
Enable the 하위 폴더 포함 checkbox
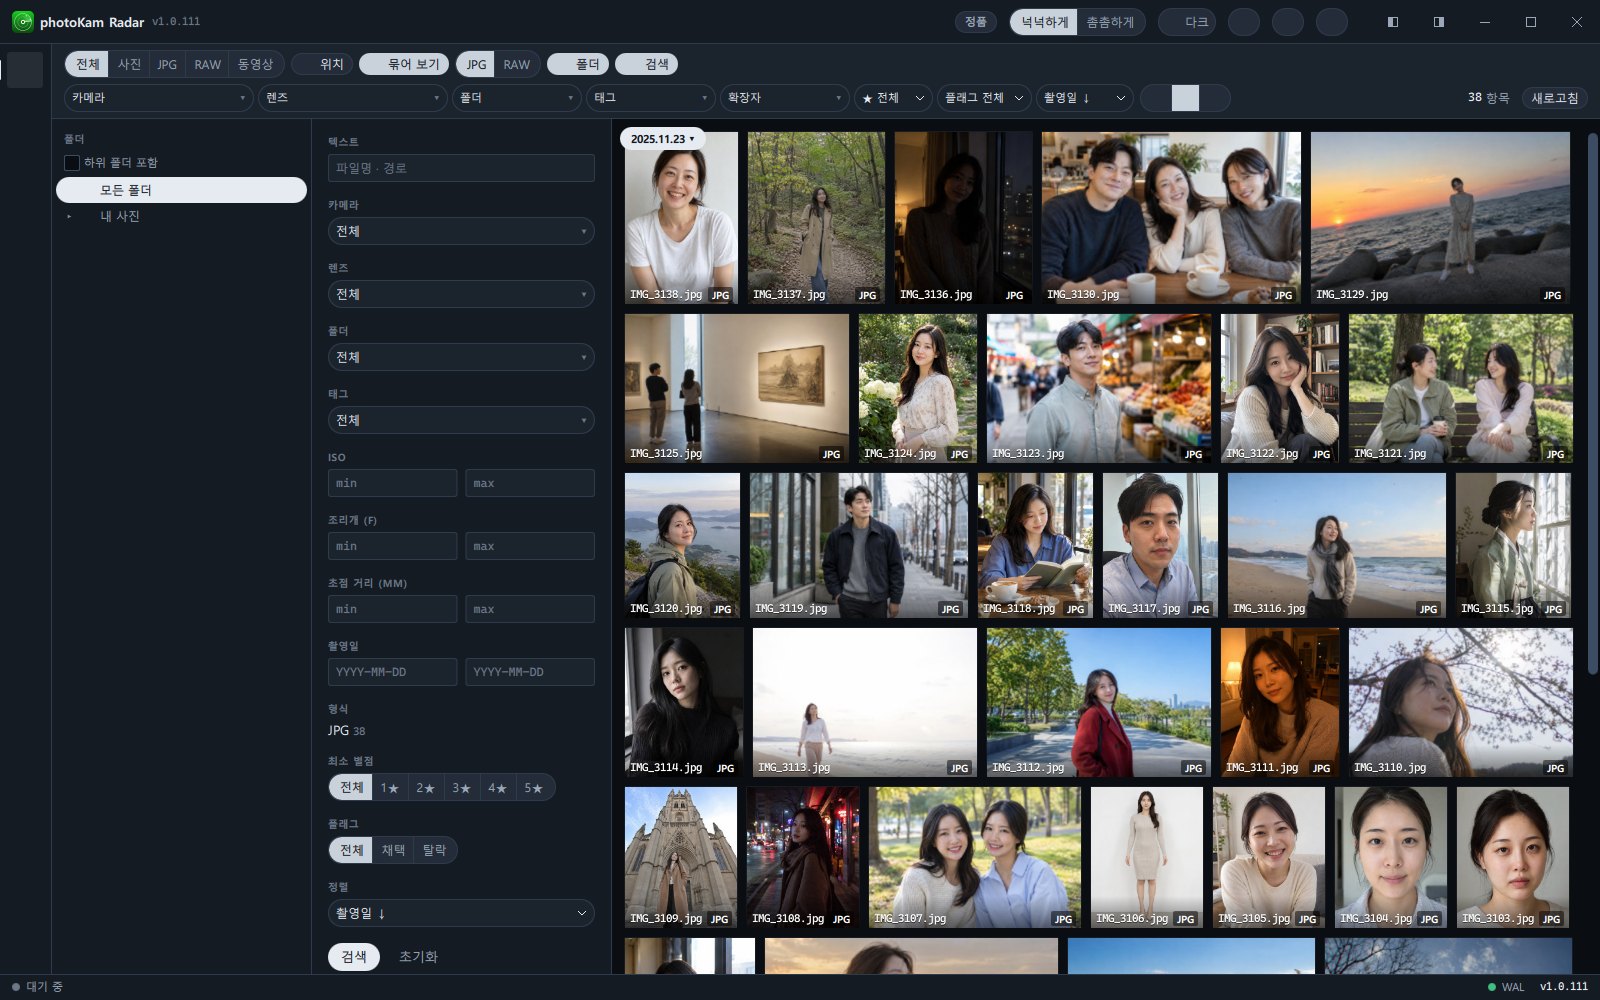pyautogui.click(x=72, y=163)
